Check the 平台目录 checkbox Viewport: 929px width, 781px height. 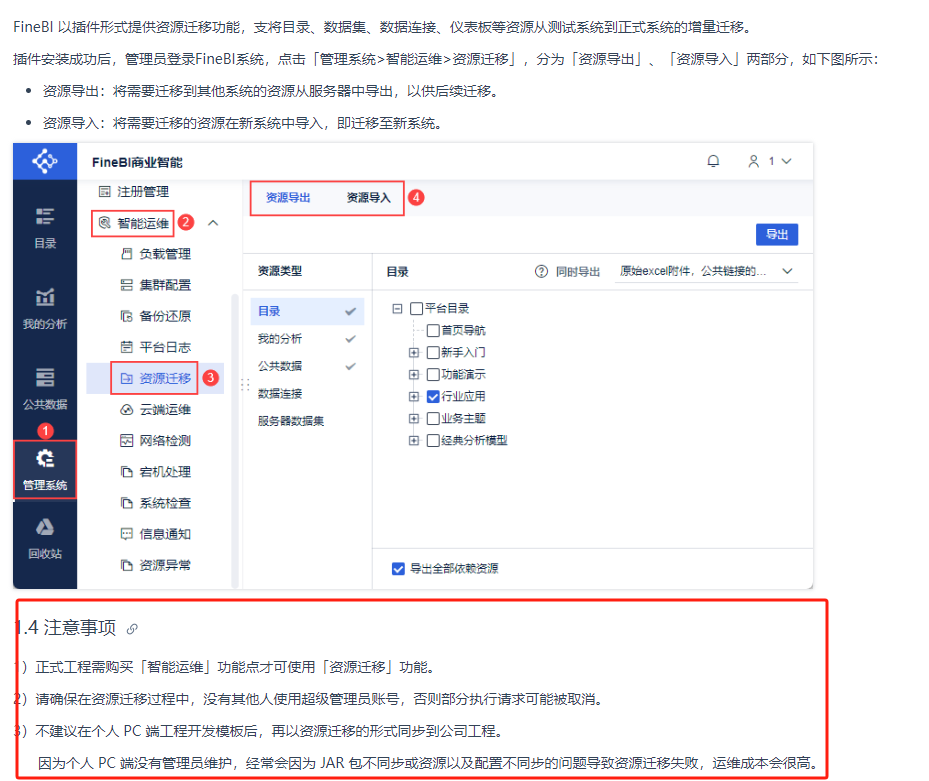[x=417, y=308]
